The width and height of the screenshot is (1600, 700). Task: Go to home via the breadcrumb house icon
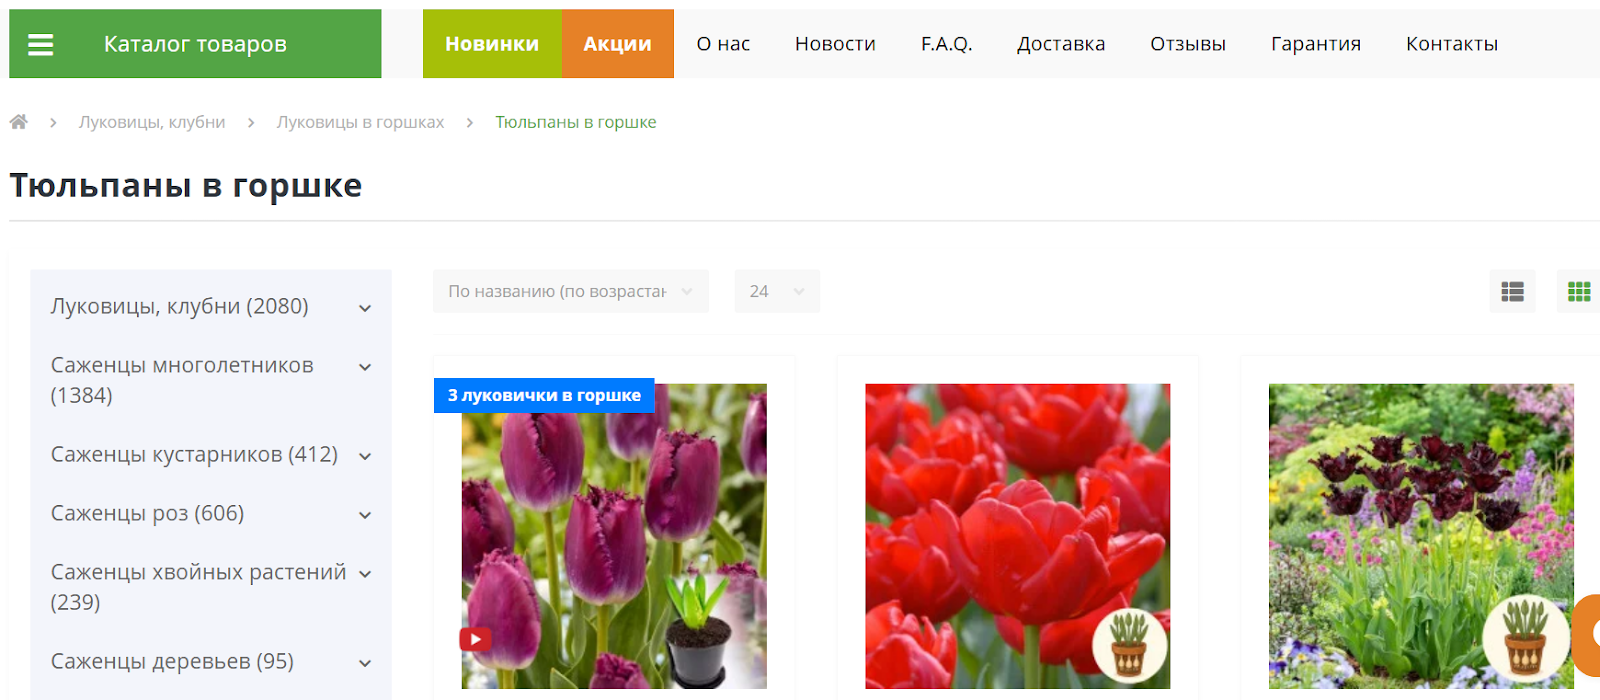pos(19,122)
